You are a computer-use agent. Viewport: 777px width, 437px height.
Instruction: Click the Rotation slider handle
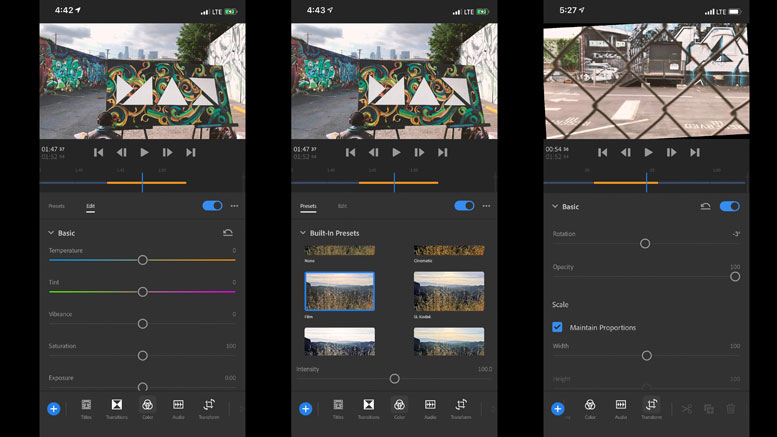point(645,243)
